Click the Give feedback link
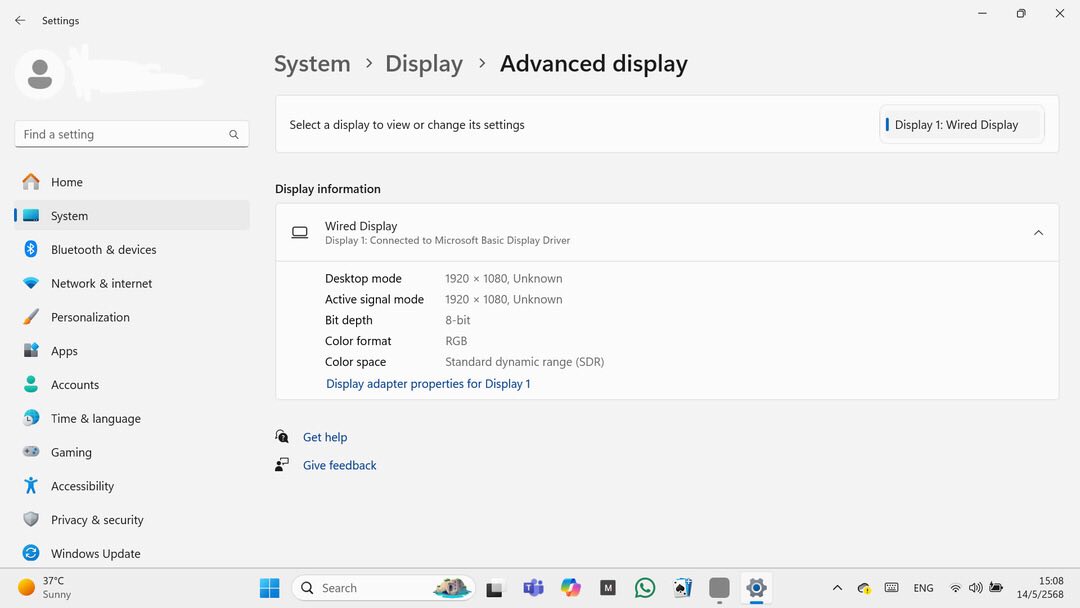1080x608 pixels. click(340, 465)
